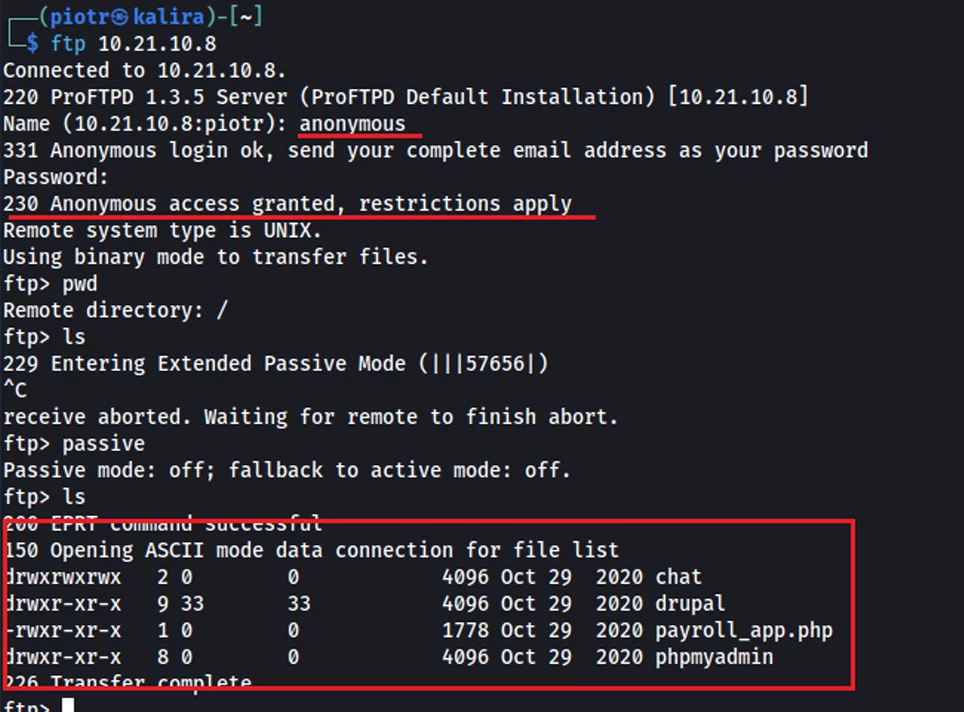Click the "230 Anonymous access granted" line

[287, 204]
